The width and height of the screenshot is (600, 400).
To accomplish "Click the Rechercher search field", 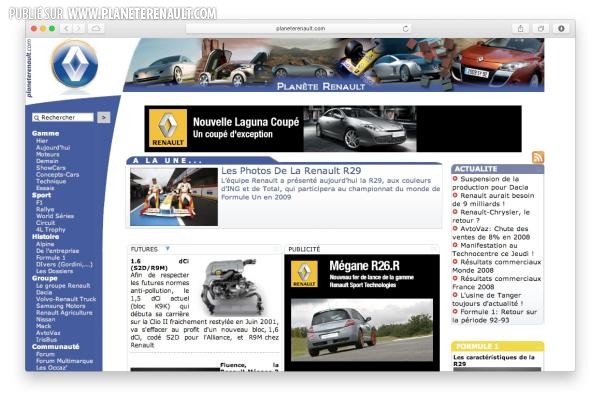I will click(x=63, y=117).
